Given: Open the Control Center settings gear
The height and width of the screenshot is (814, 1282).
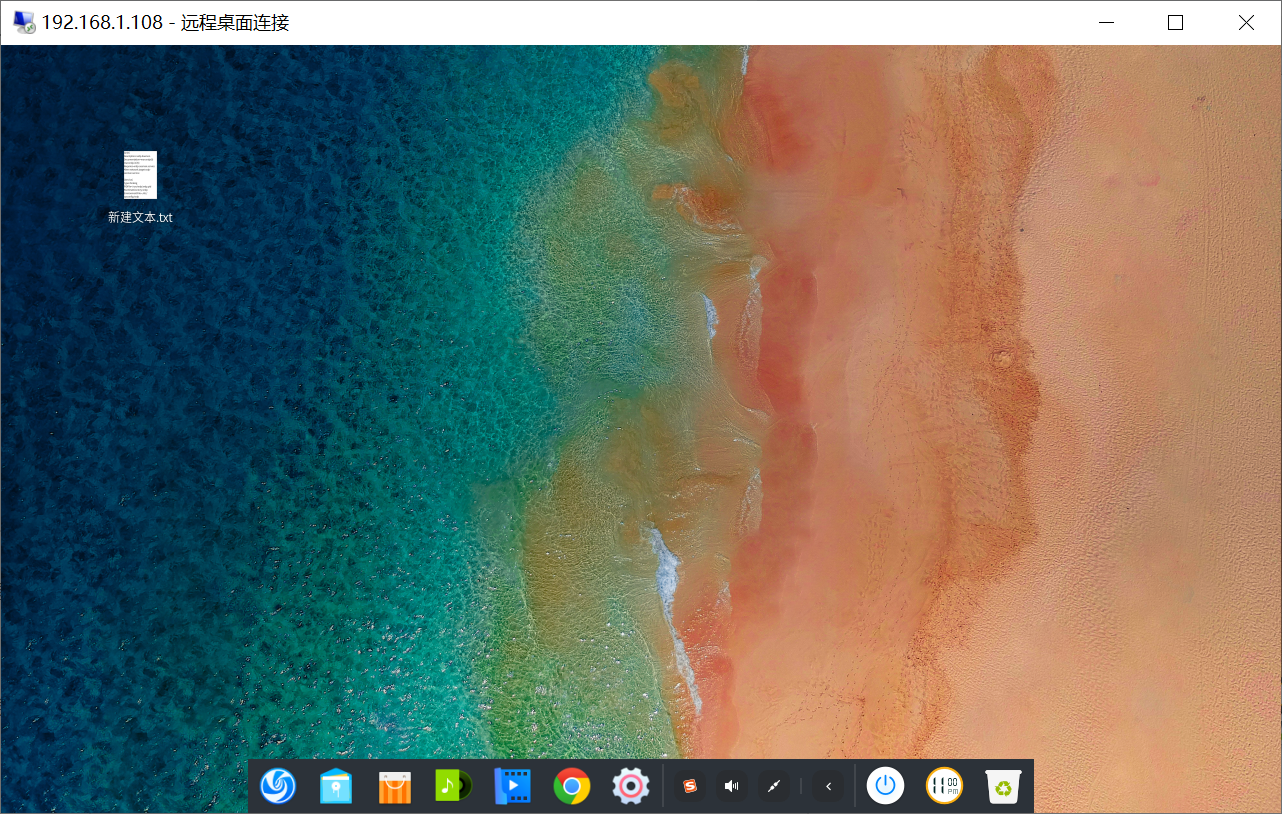Looking at the screenshot, I should (630, 786).
